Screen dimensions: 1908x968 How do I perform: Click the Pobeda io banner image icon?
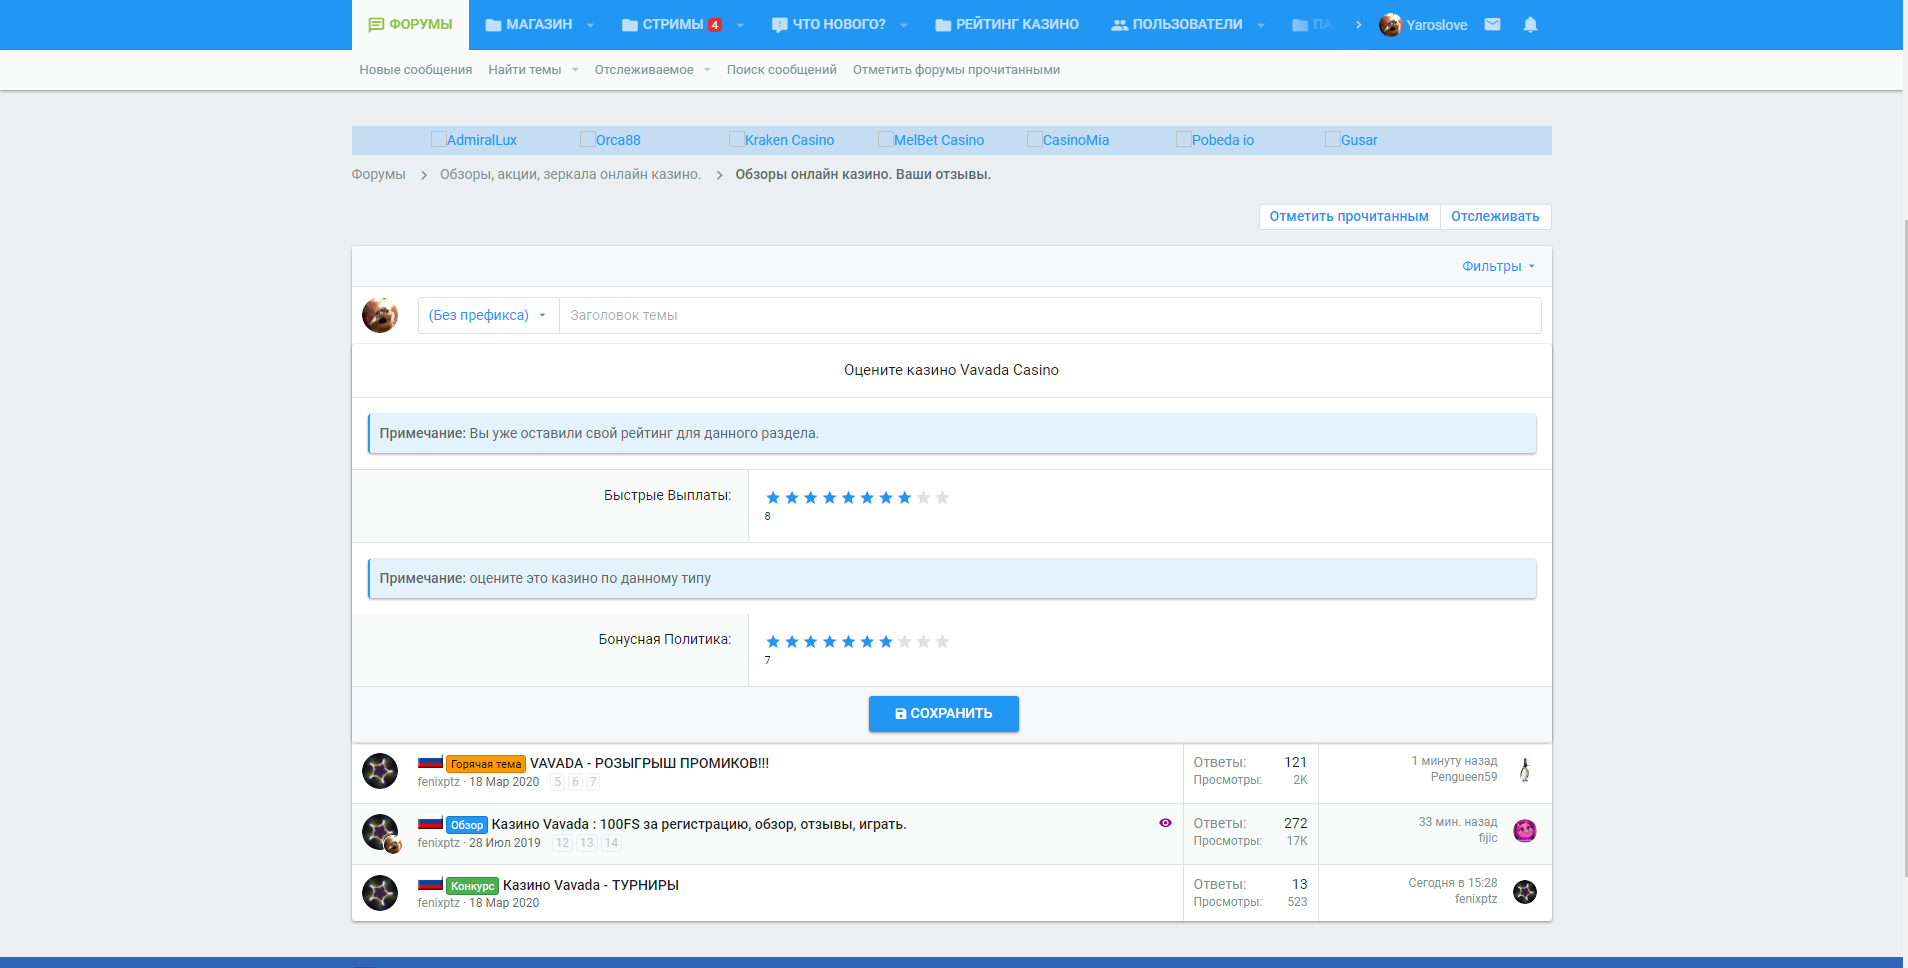point(1184,139)
